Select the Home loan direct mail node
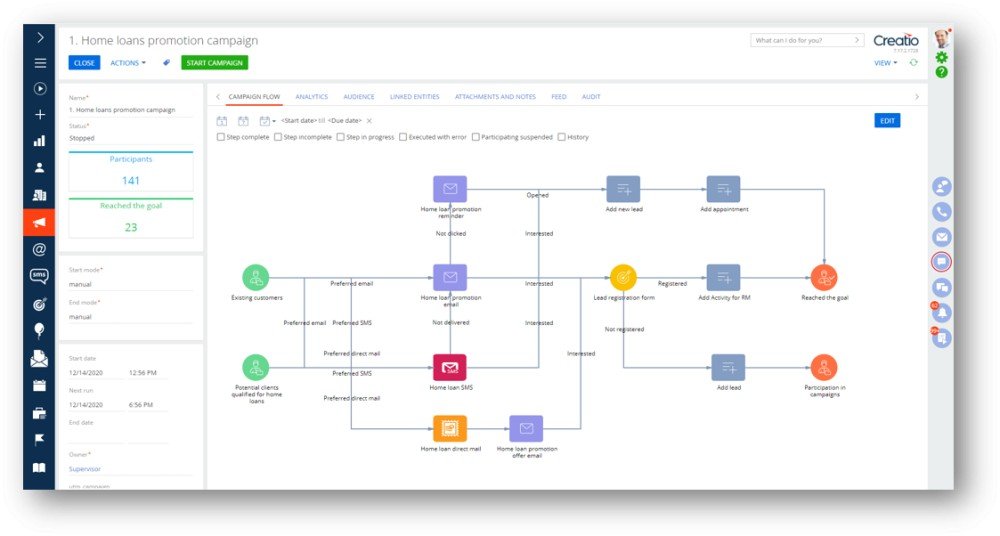1000x536 pixels. click(x=450, y=429)
